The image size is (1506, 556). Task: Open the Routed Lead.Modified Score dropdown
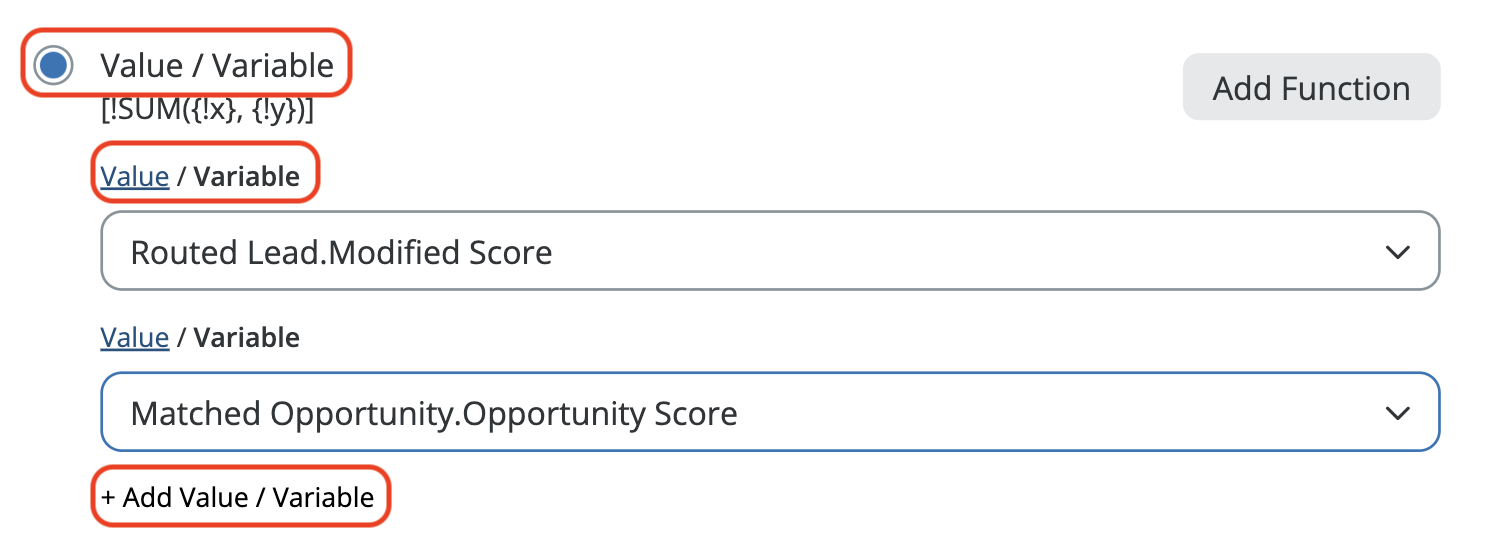[769, 251]
